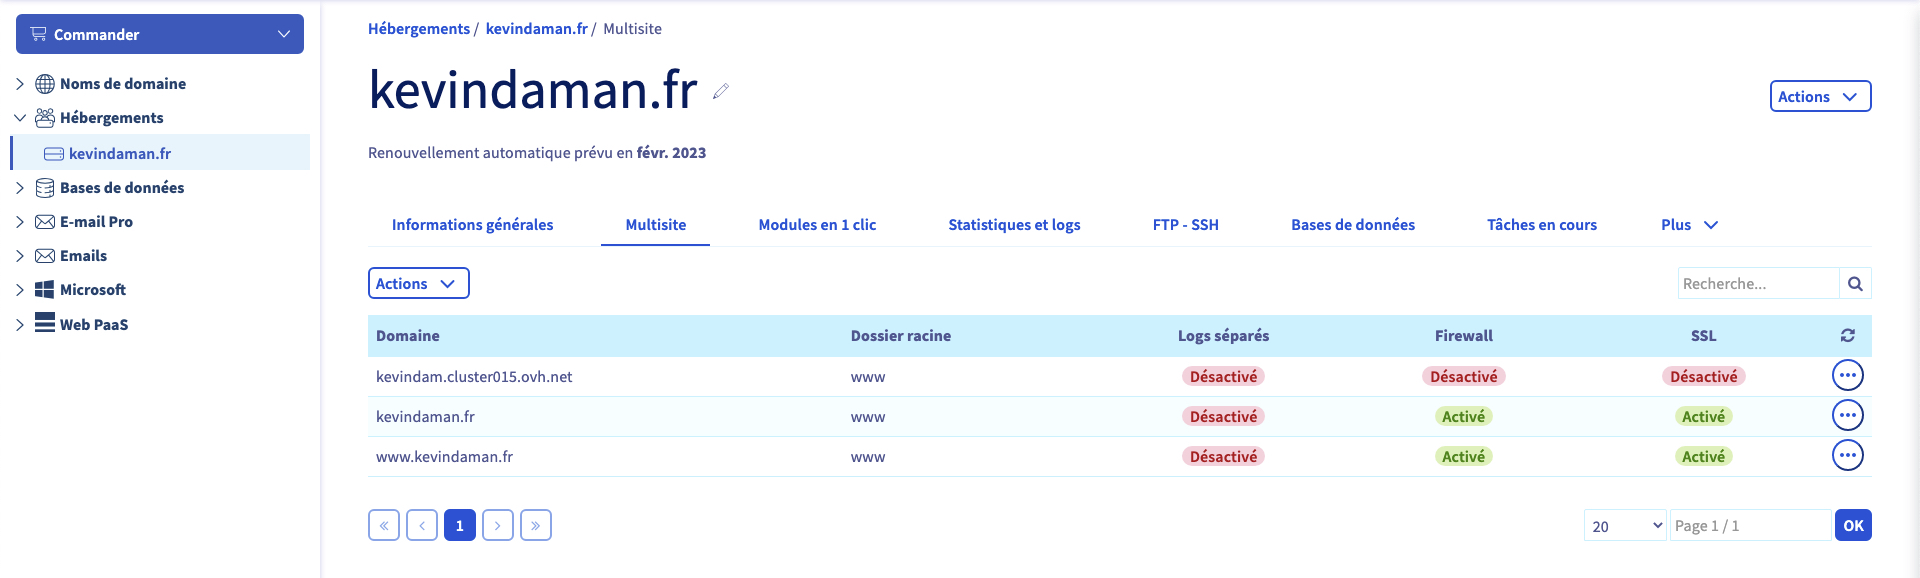
Task: Open the Commander dropdown button
Action: coord(160,34)
